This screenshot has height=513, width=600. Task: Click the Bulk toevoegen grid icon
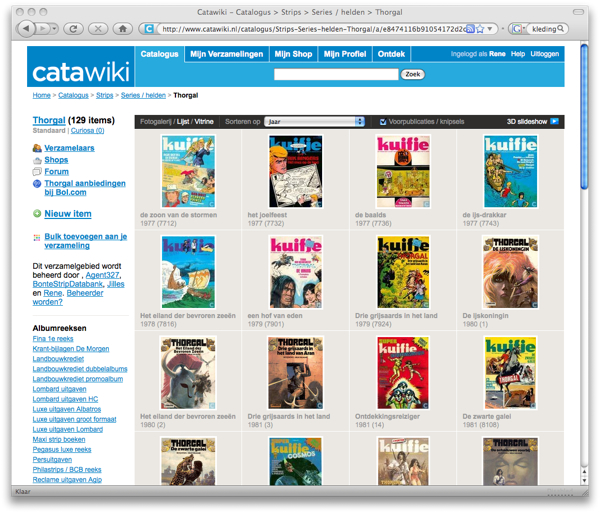point(37,238)
